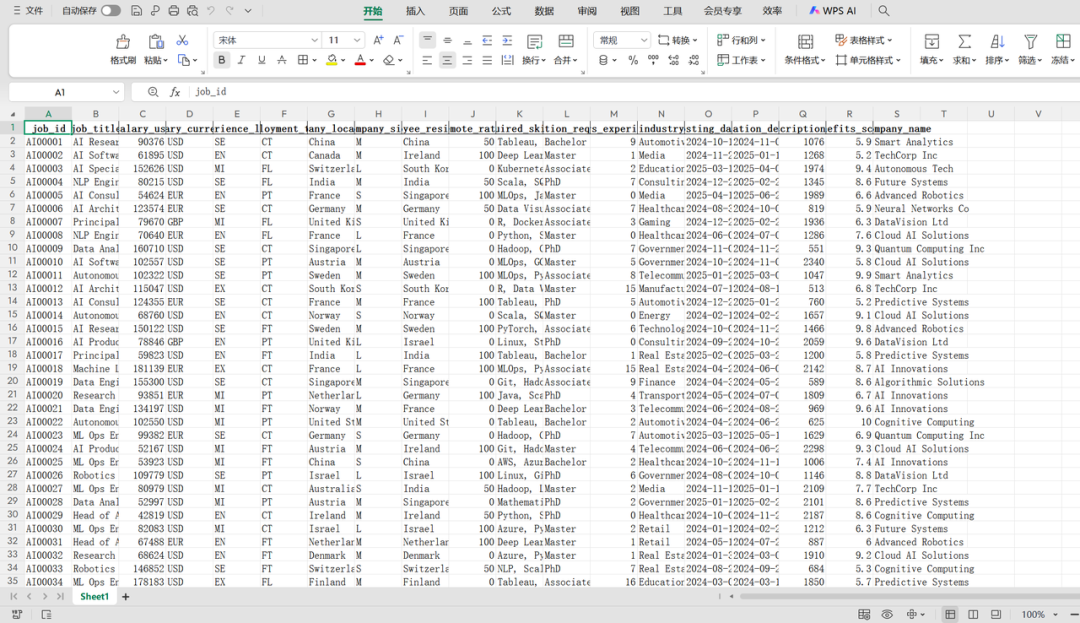
Task: Click the Print icon in quick access bar
Action: coord(174,11)
